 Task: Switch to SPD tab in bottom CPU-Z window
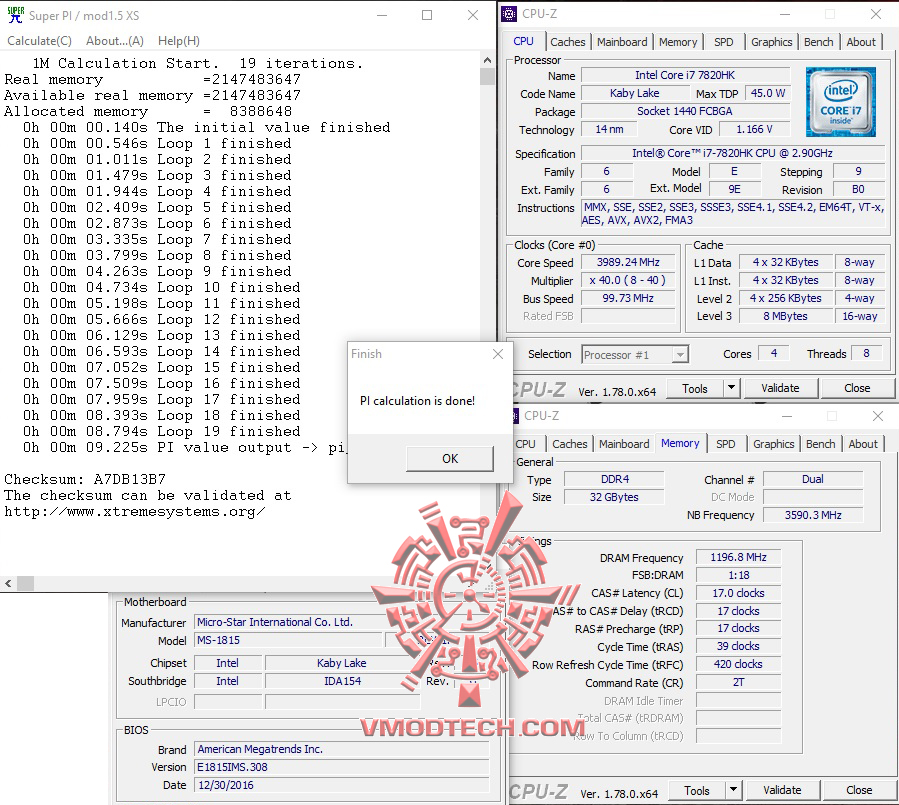pyautogui.click(x=725, y=444)
